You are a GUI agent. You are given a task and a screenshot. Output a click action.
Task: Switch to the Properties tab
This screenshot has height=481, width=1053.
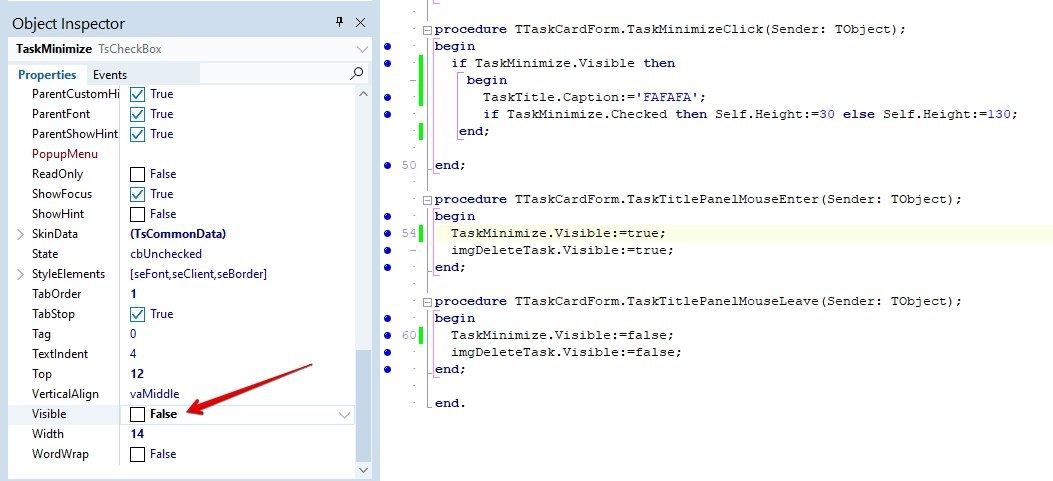point(47,75)
